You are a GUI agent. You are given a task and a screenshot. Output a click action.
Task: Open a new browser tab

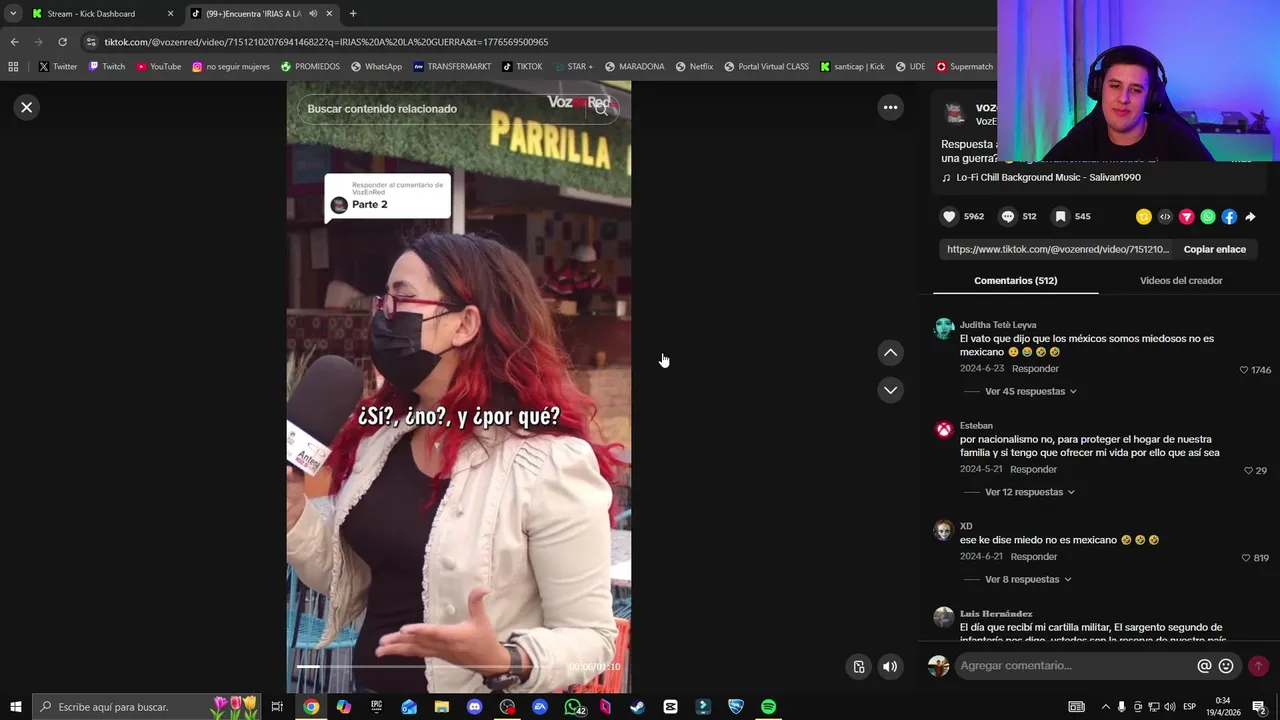[353, 14]
